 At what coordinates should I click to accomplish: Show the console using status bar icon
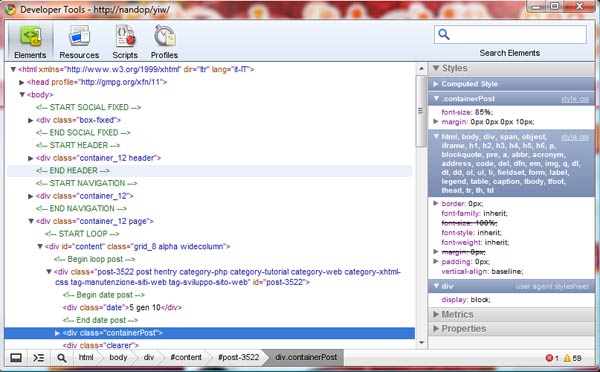coord(39,358)
